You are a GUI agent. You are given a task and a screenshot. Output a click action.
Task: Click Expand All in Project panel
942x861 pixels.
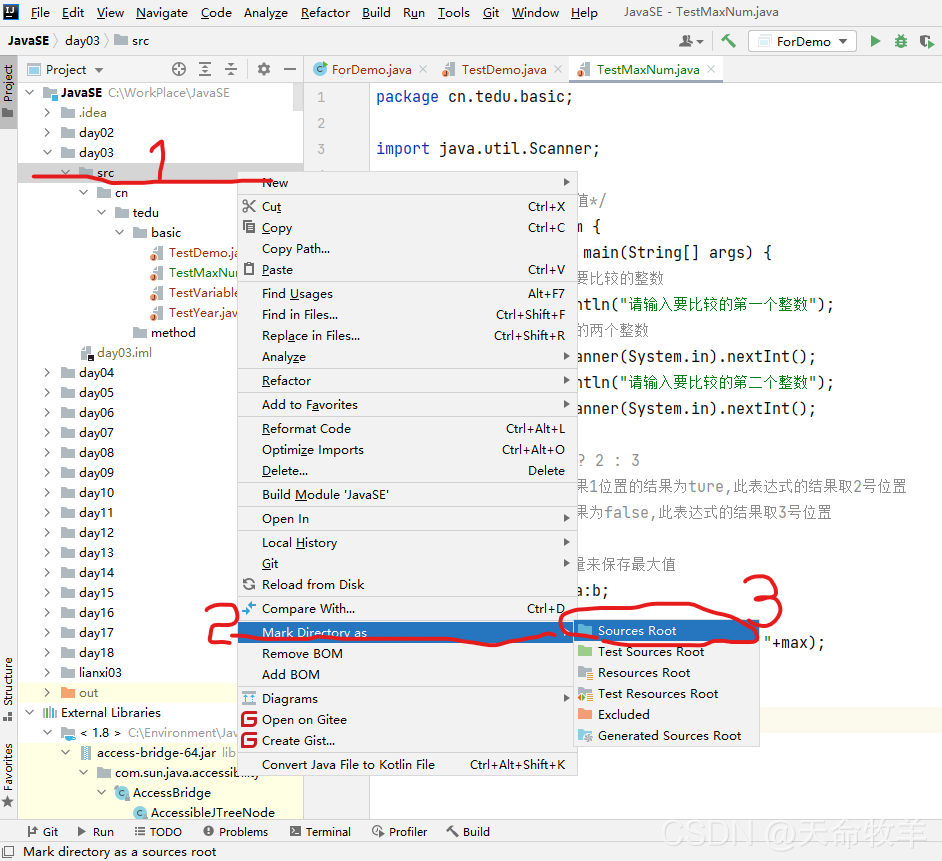pyautogui.click(x=205, y=69)
